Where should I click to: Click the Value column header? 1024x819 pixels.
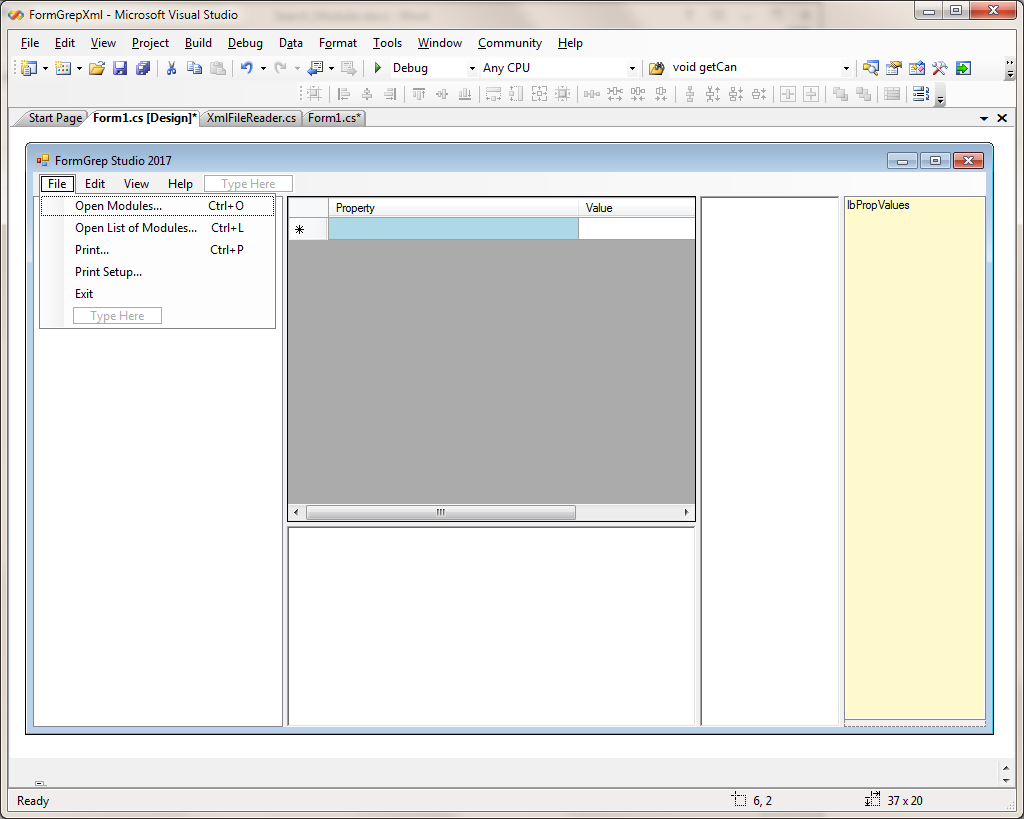click(x=637, y=208)
